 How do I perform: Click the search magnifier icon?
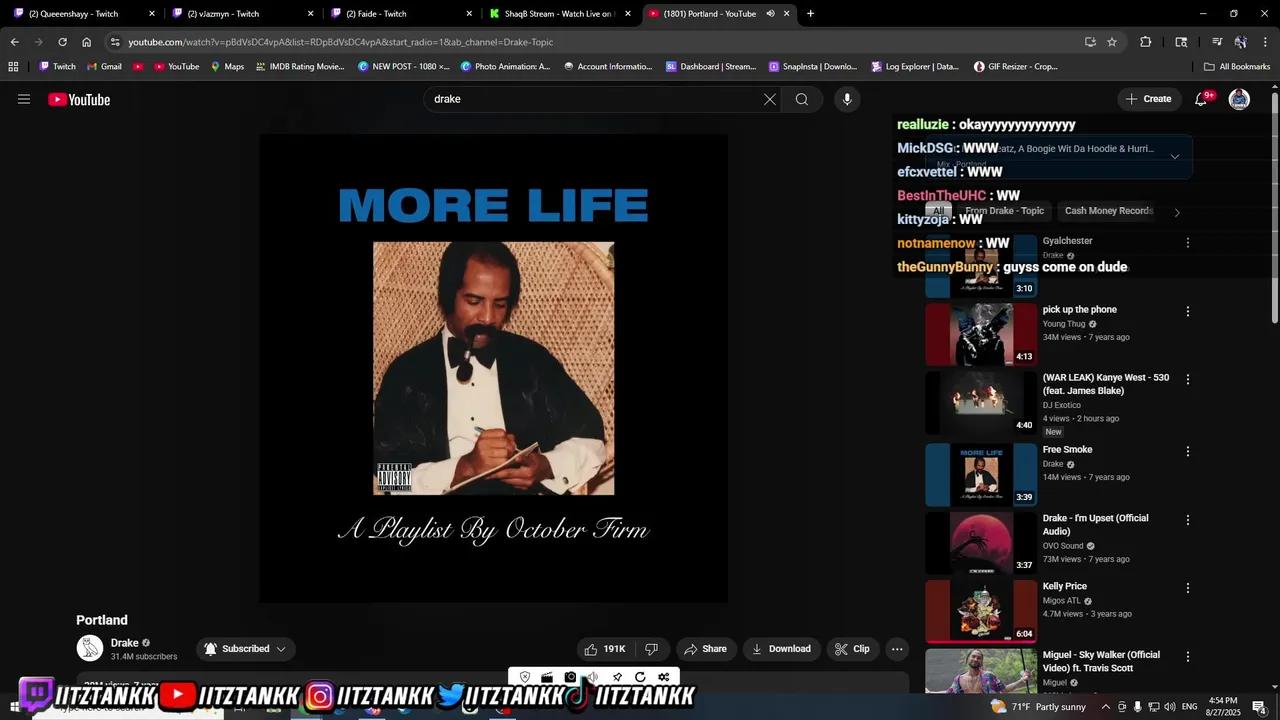click(x=802, y=99)
